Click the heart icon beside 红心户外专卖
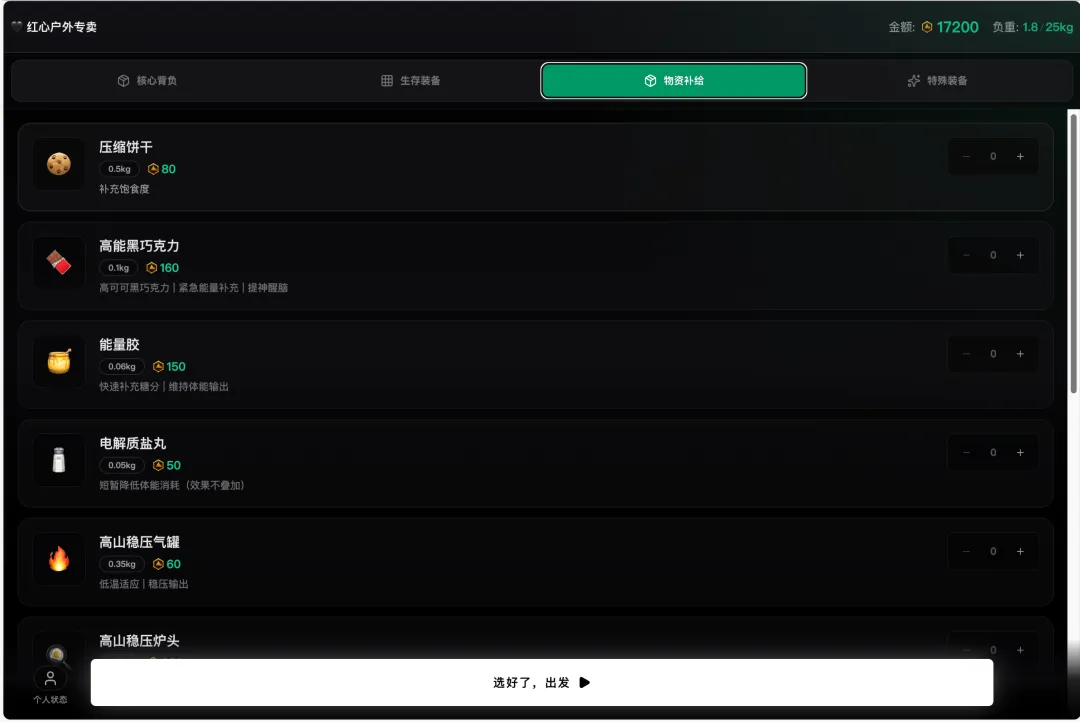This screenshot has height=722, width=1080. click(17, 26)
